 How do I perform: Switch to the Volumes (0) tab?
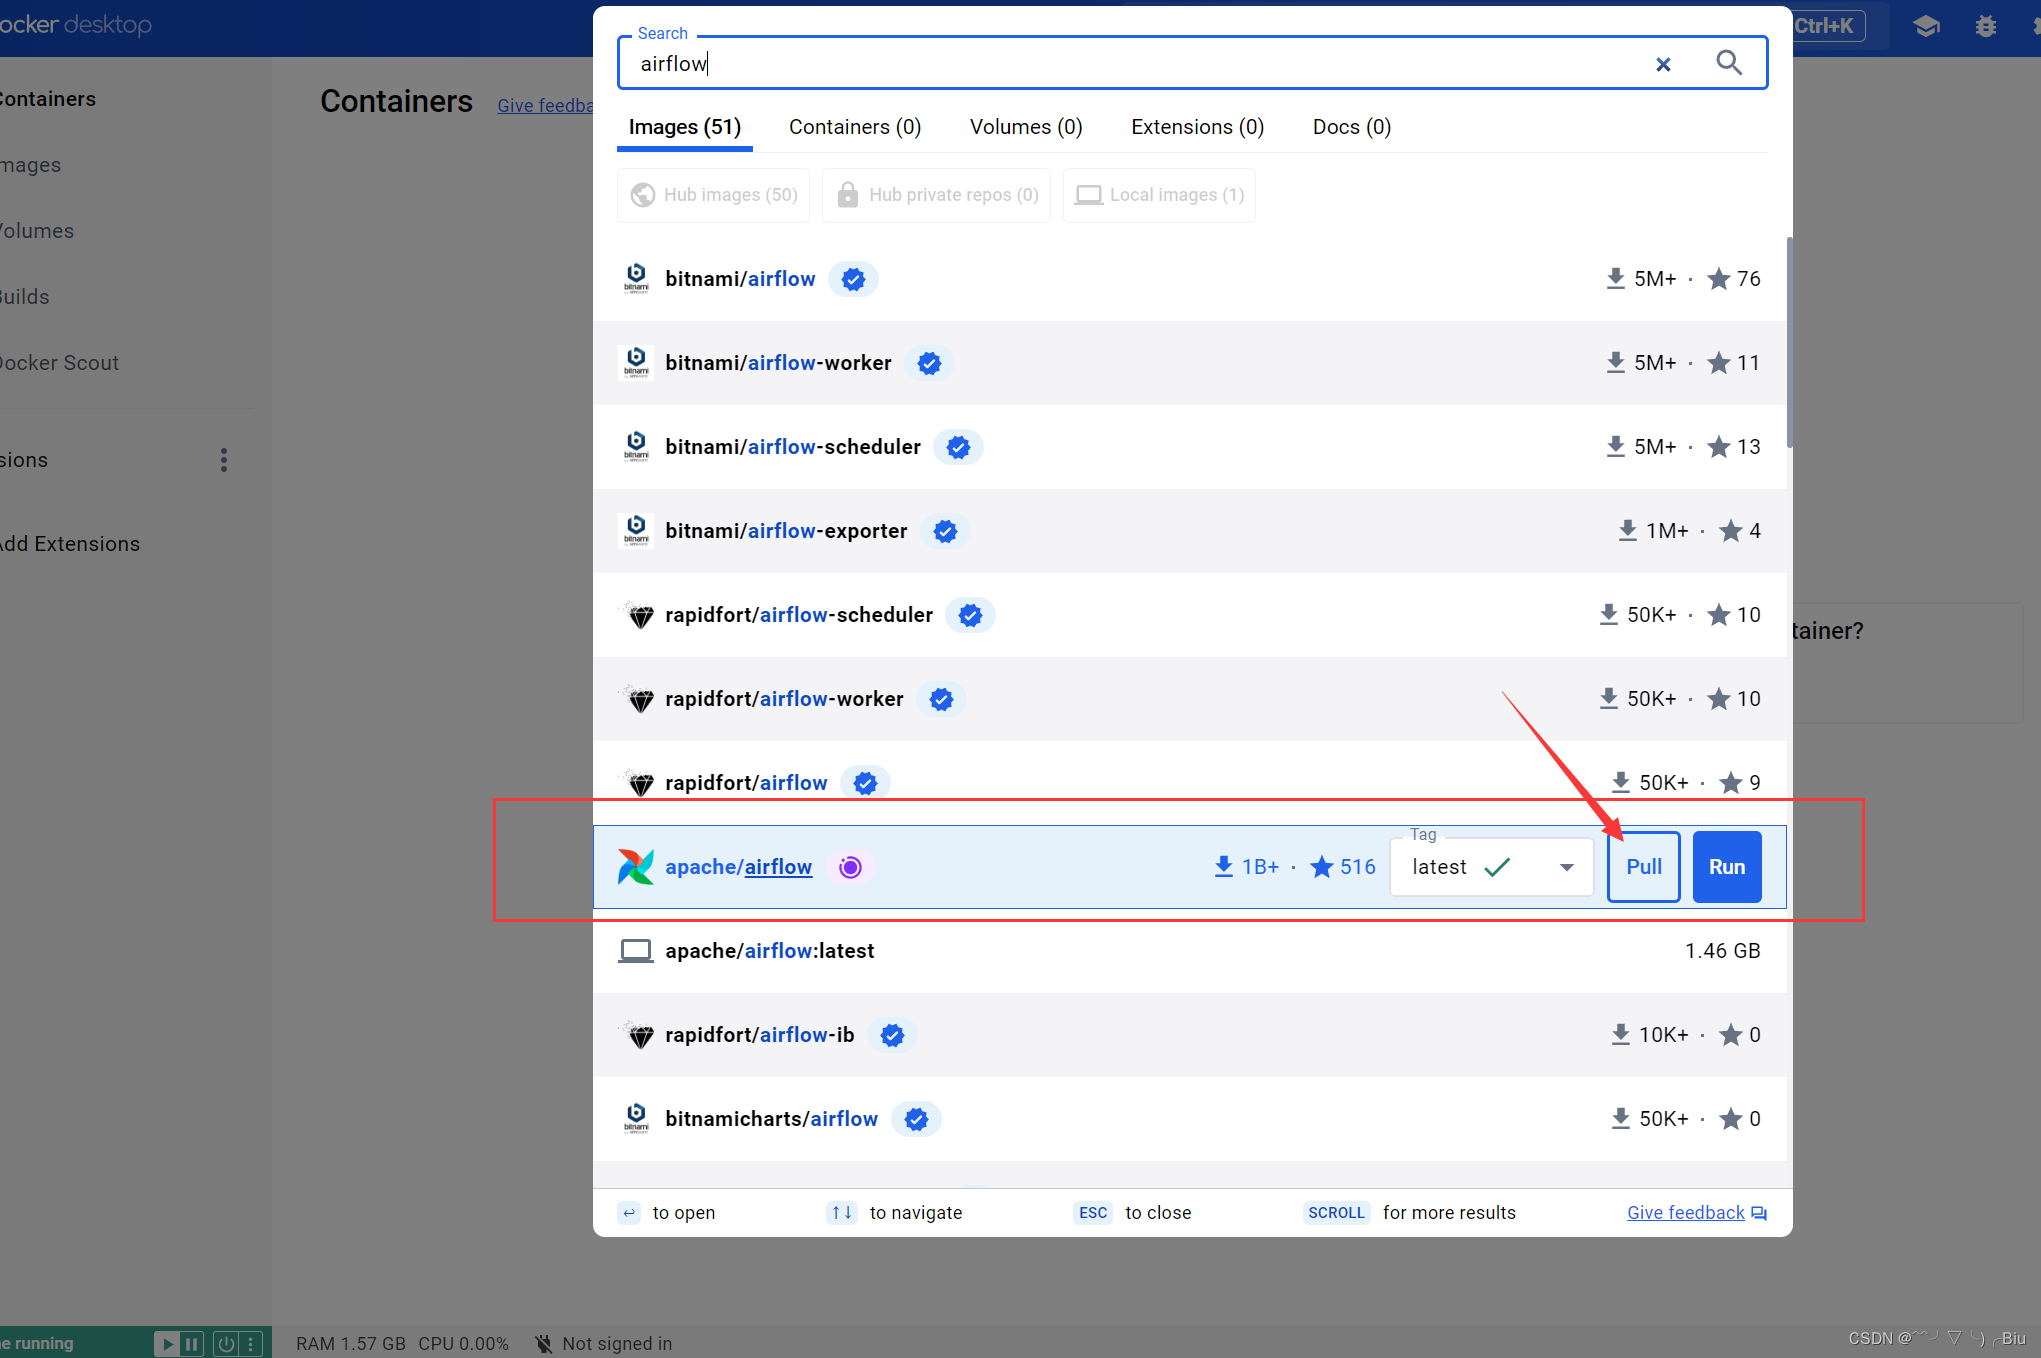[1025, 127]
